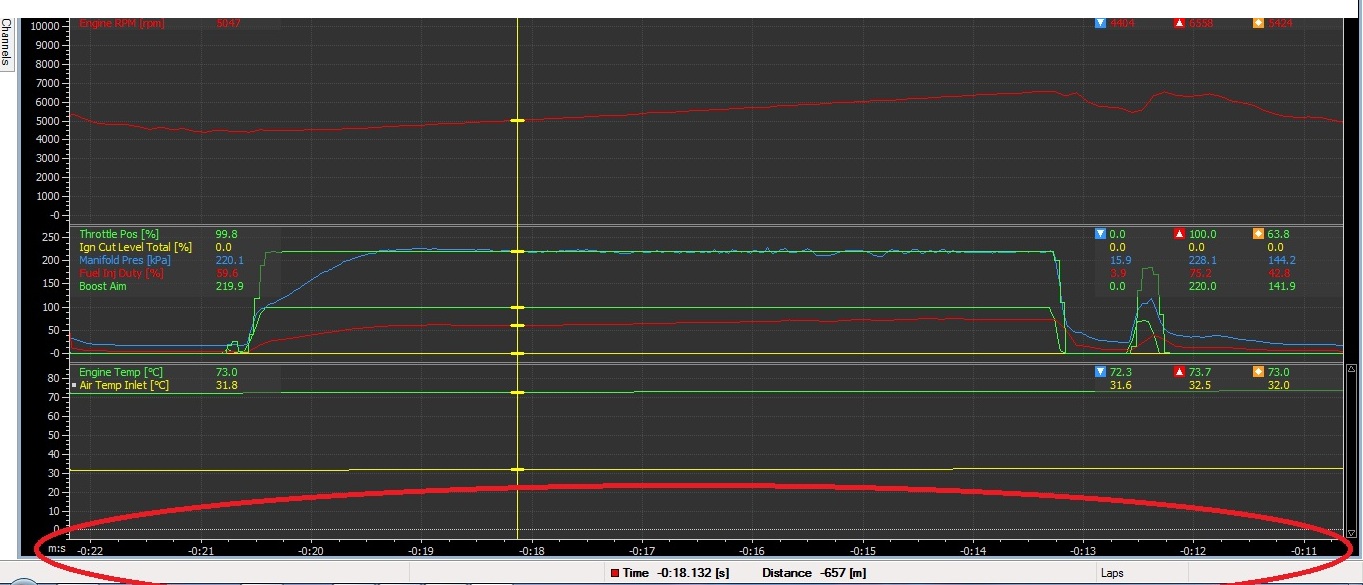Select the Manifold Pres [kPa] channel label
1363x585 pixels.
pyautogui.click(x=125, y=260)
